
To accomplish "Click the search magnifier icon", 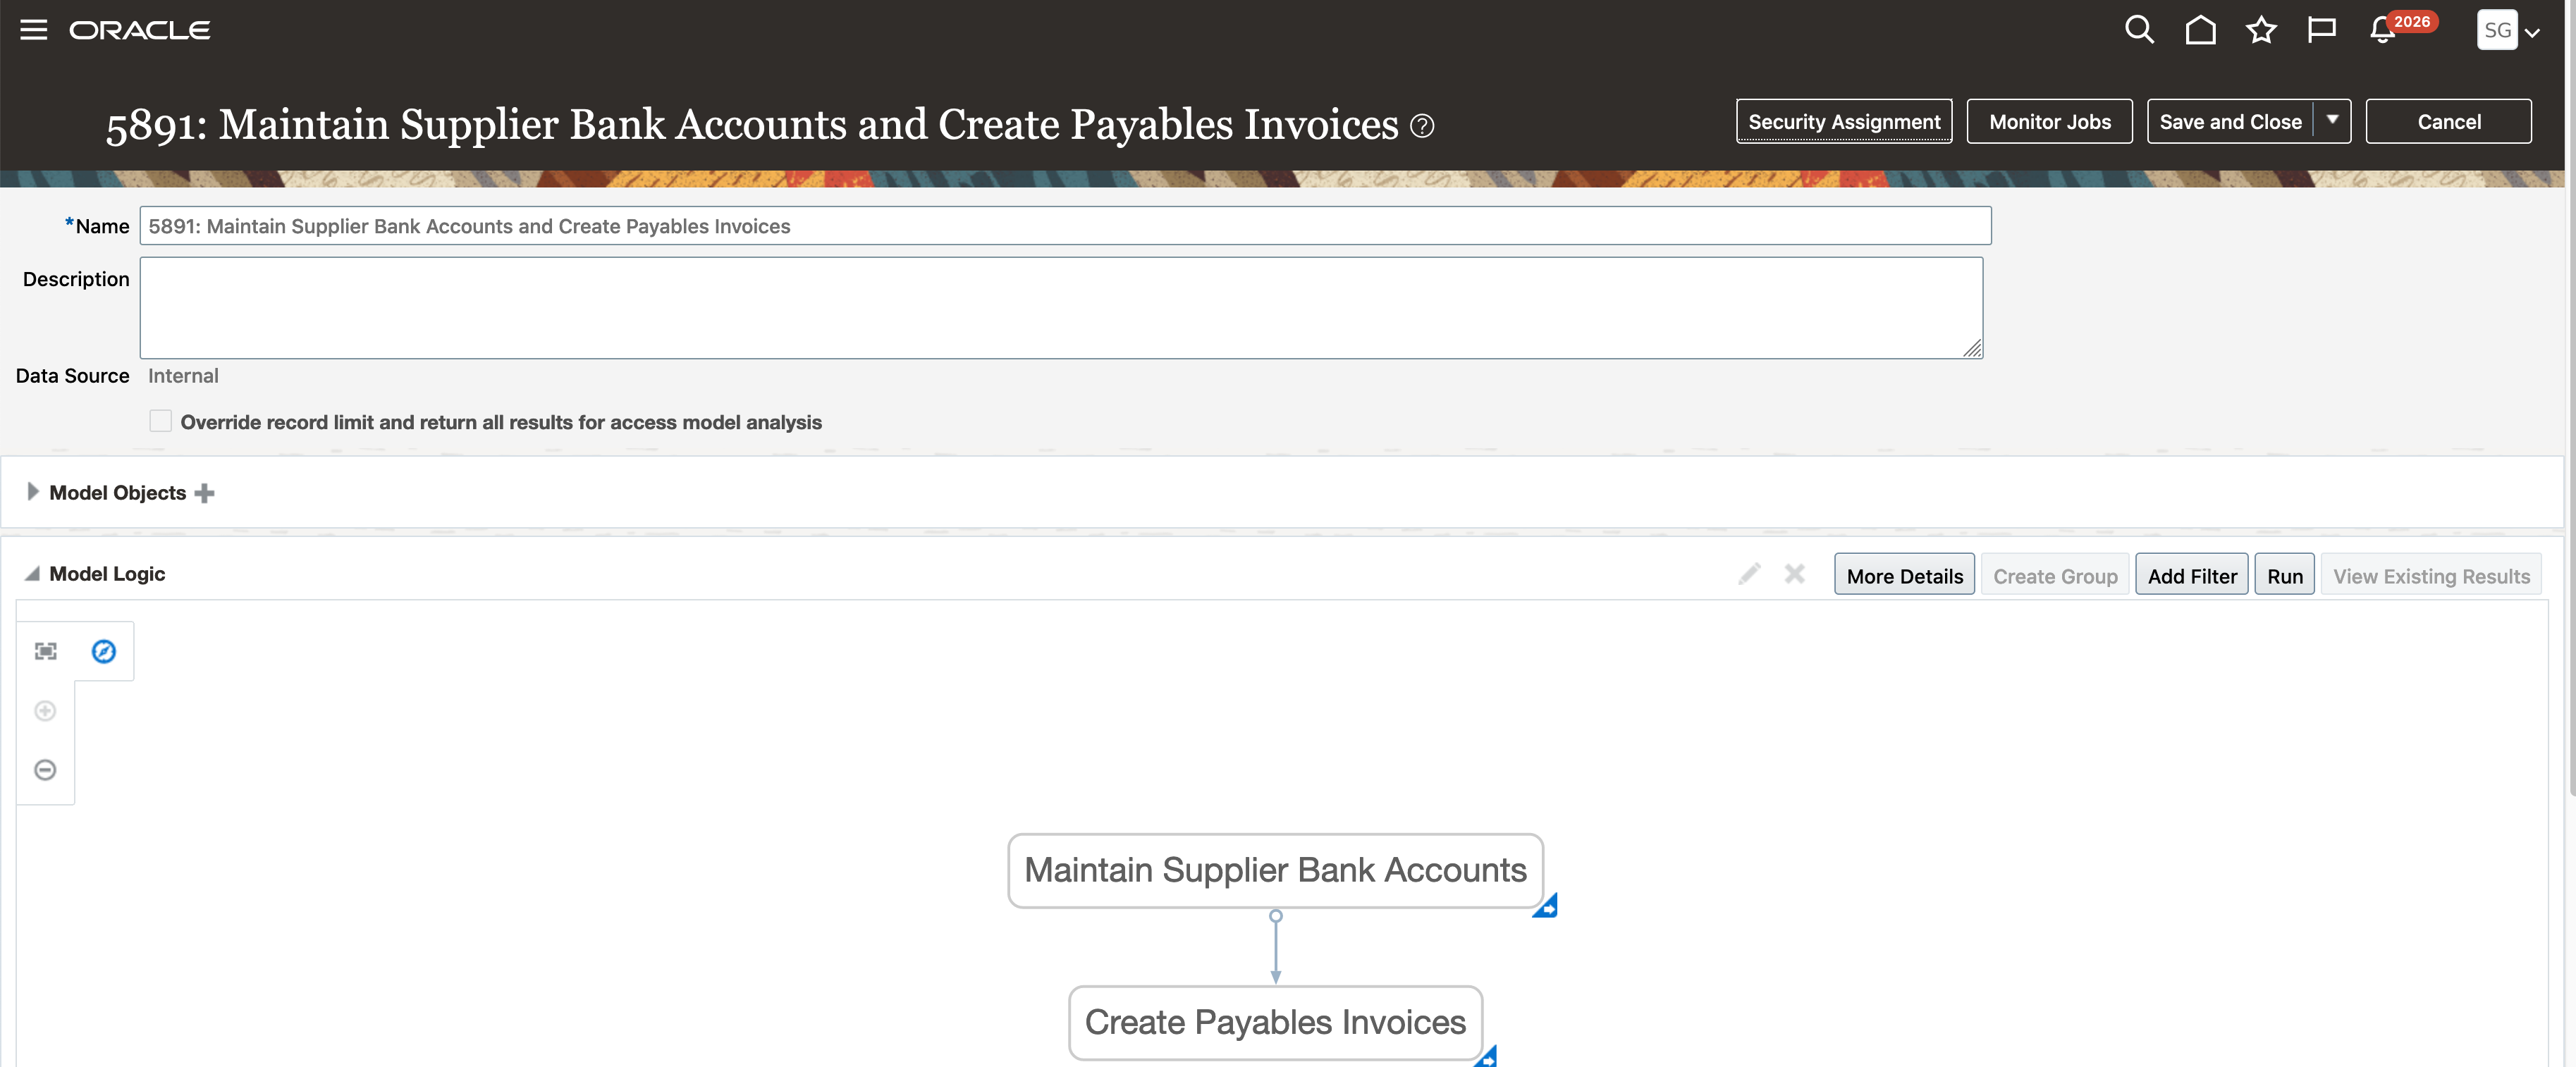I will coord(2138,30).
